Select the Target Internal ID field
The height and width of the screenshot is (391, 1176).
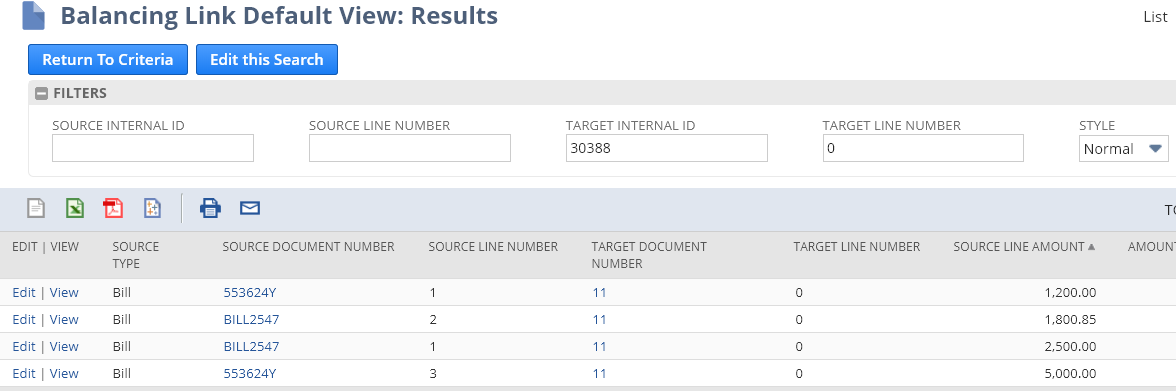tap(667, 148)
